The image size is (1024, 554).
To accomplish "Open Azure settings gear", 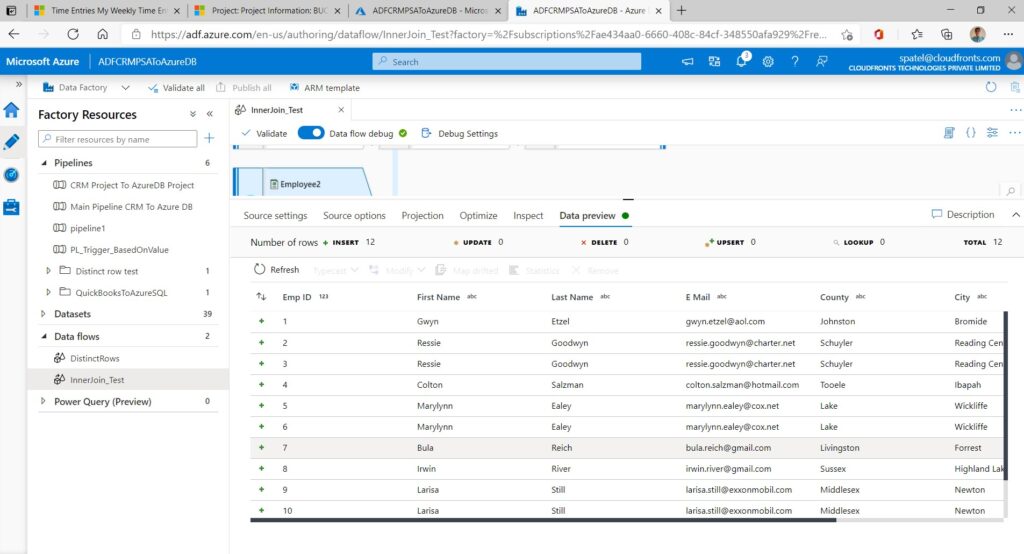I will 768,61.
